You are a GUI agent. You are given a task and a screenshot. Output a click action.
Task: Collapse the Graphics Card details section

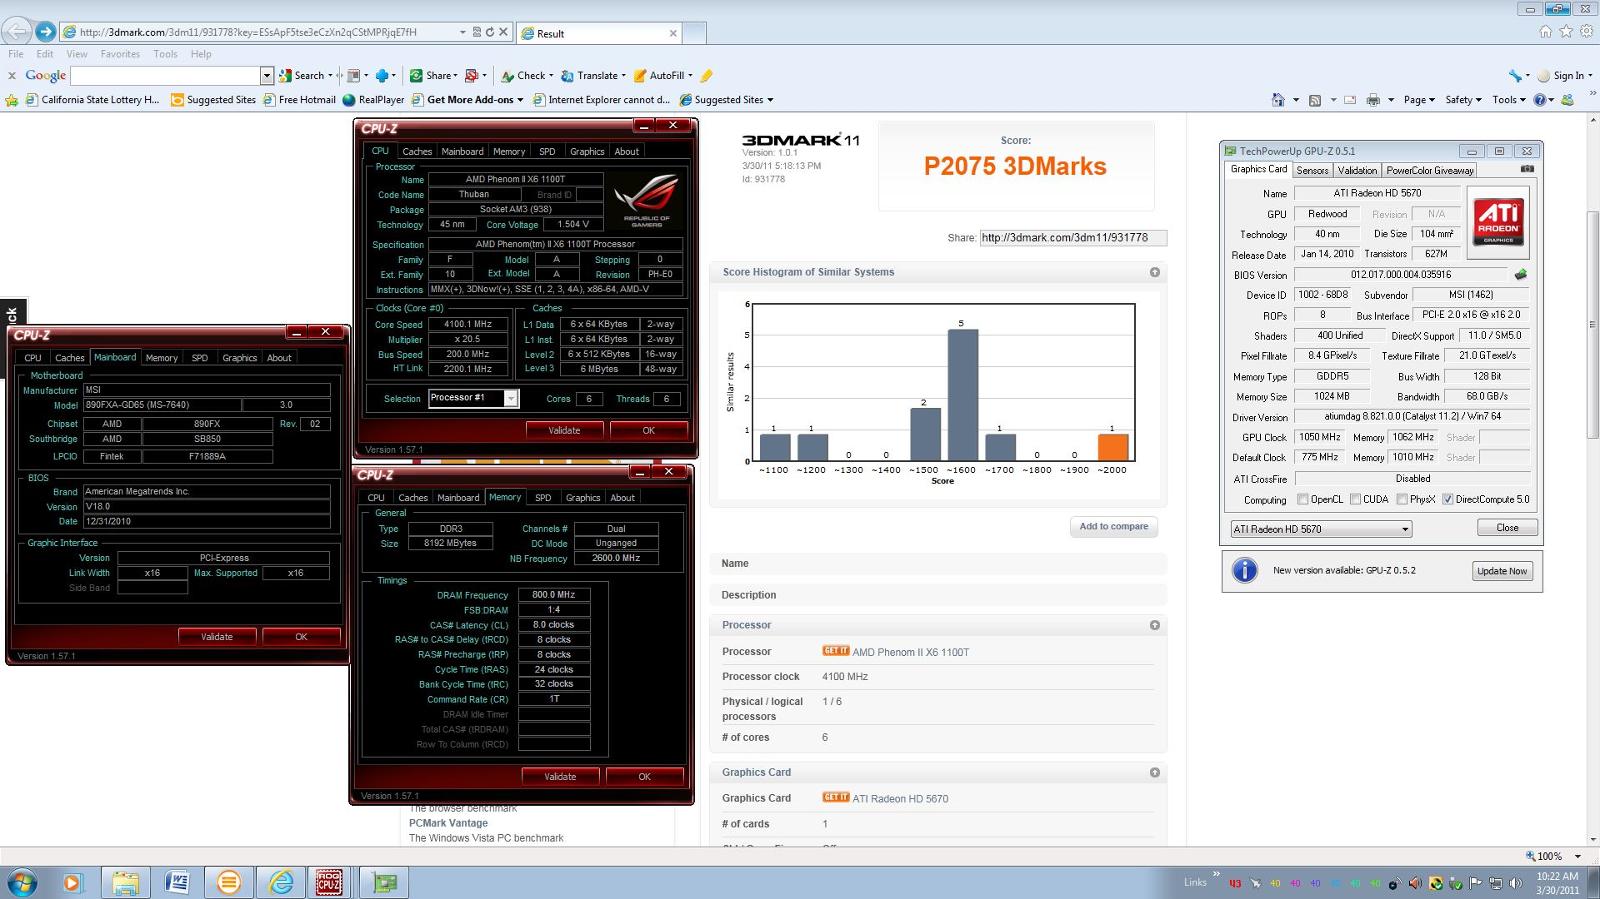point(1155,772)
